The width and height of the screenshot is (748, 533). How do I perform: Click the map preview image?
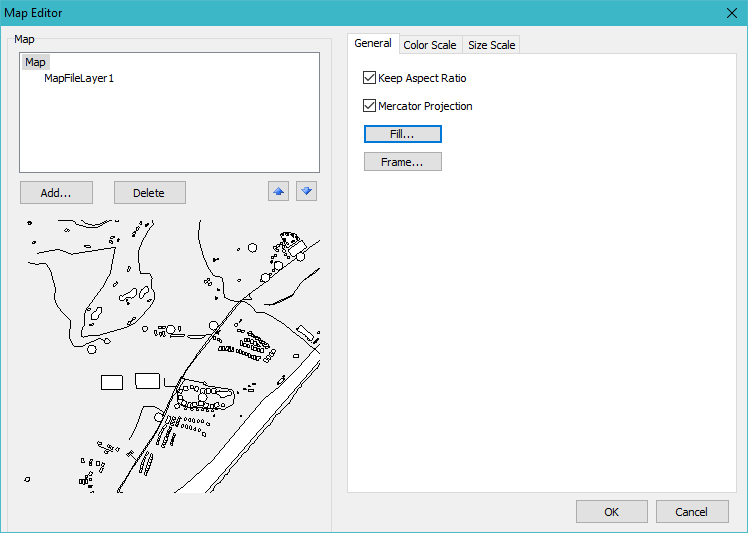pyautogui.click(x=170, y=356)
